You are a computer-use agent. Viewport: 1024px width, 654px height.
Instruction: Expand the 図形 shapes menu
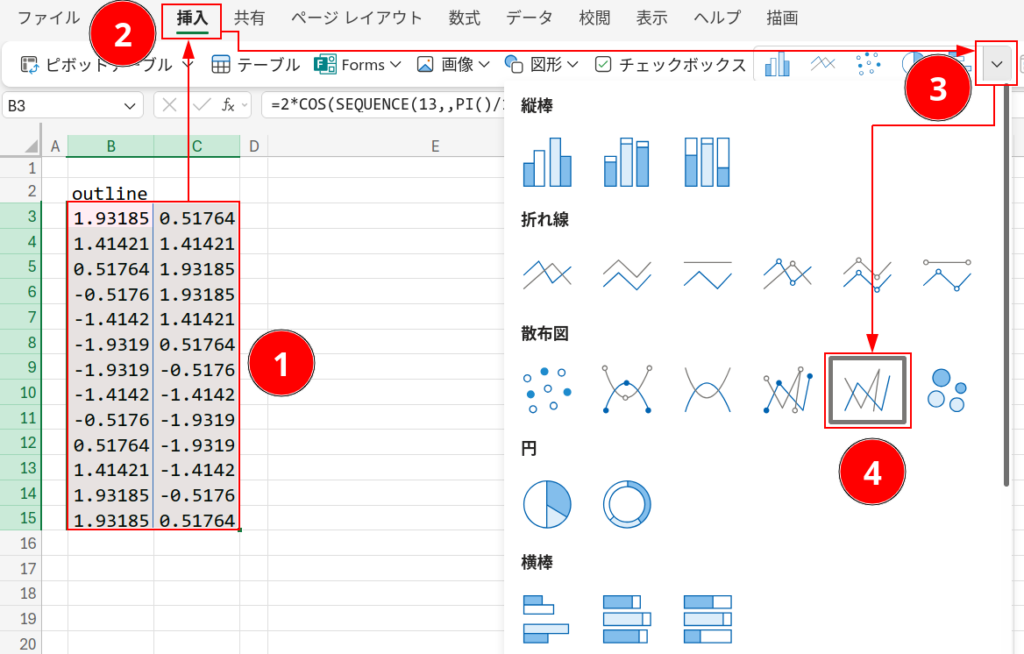pos(549,63)
